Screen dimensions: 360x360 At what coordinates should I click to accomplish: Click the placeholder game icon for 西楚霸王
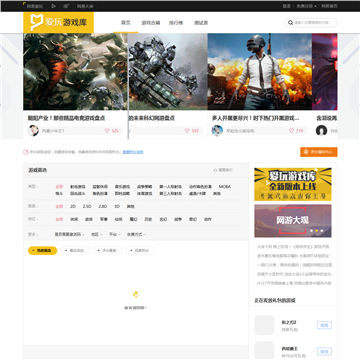click(x=264, y=351)
